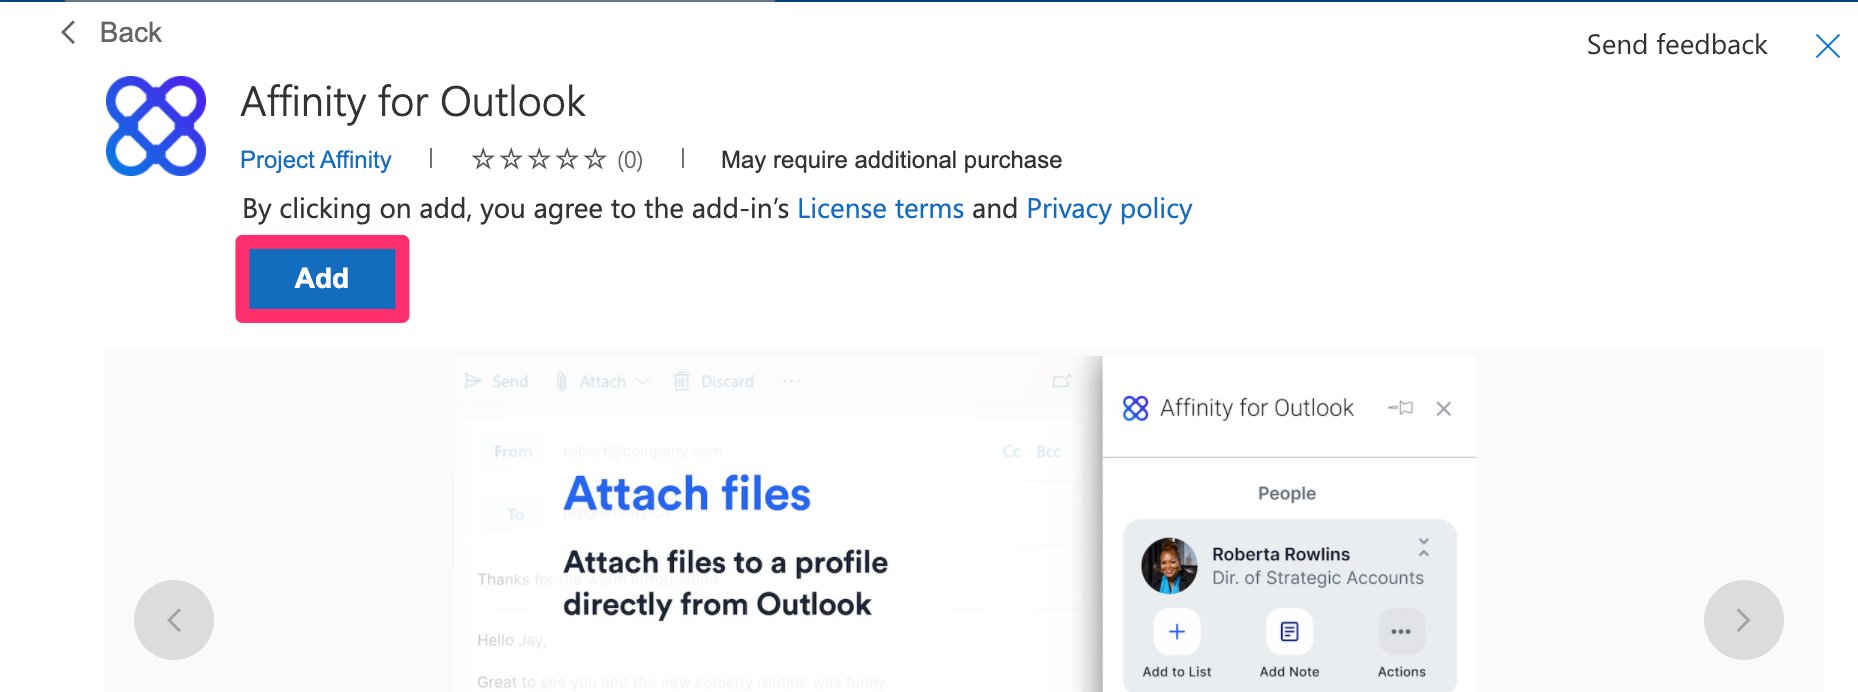Open the License terms link
Image resolution: width=1858 pixels, height=692 pixels.
pyautogui.click(x=880, y=209)
